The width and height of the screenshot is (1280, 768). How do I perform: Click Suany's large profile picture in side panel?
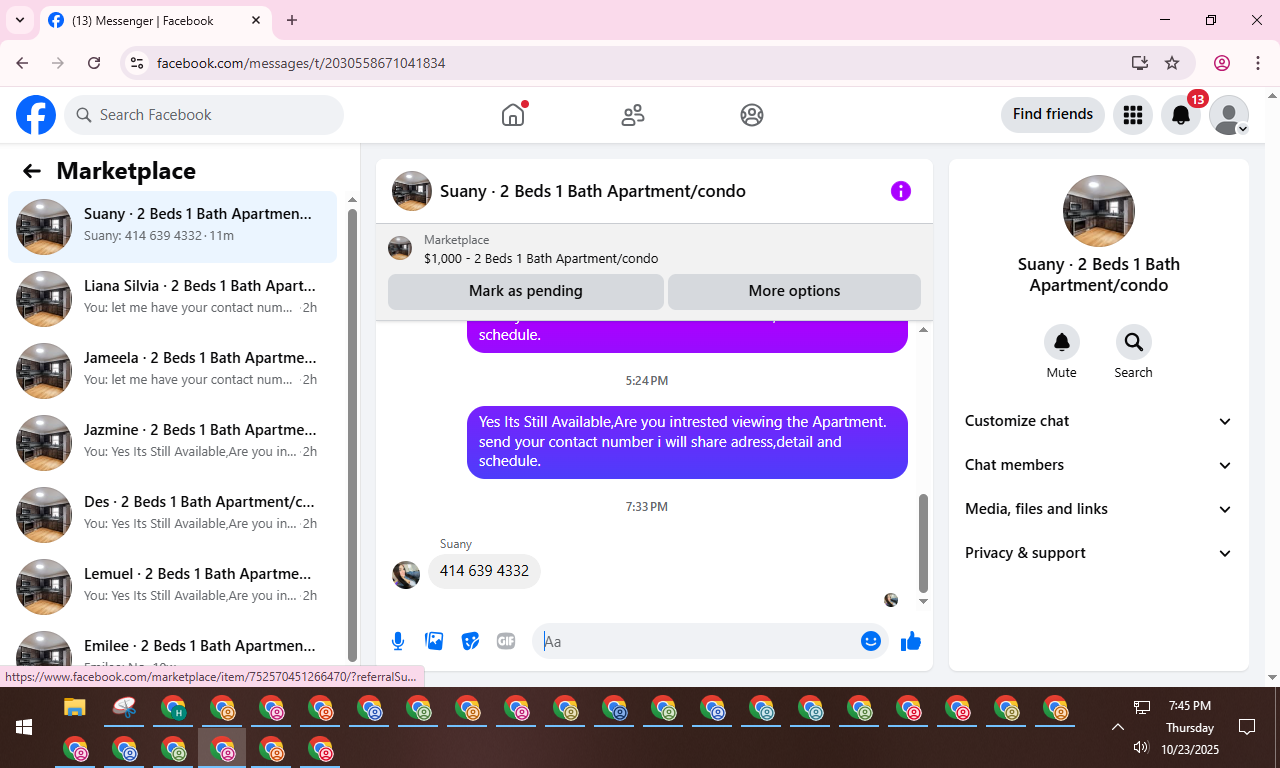(1099, 211)
